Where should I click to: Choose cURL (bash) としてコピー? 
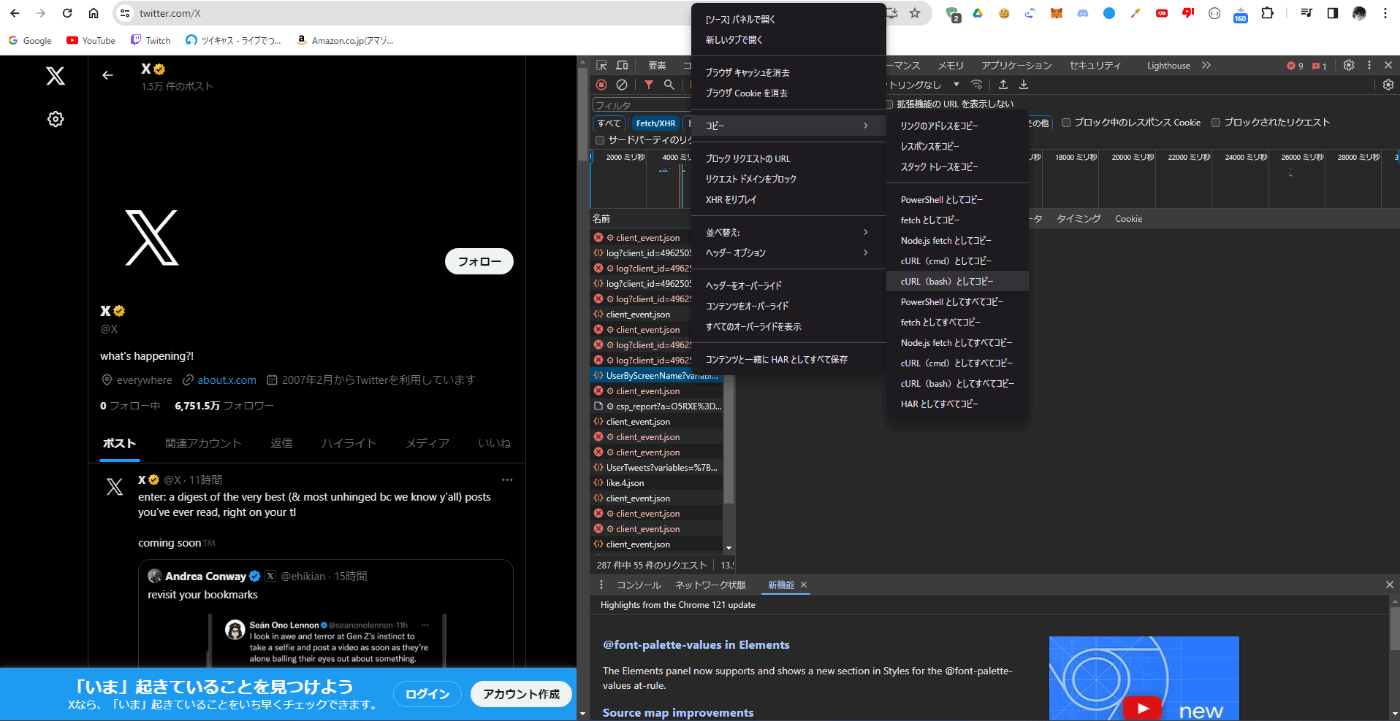click(958, 281)
